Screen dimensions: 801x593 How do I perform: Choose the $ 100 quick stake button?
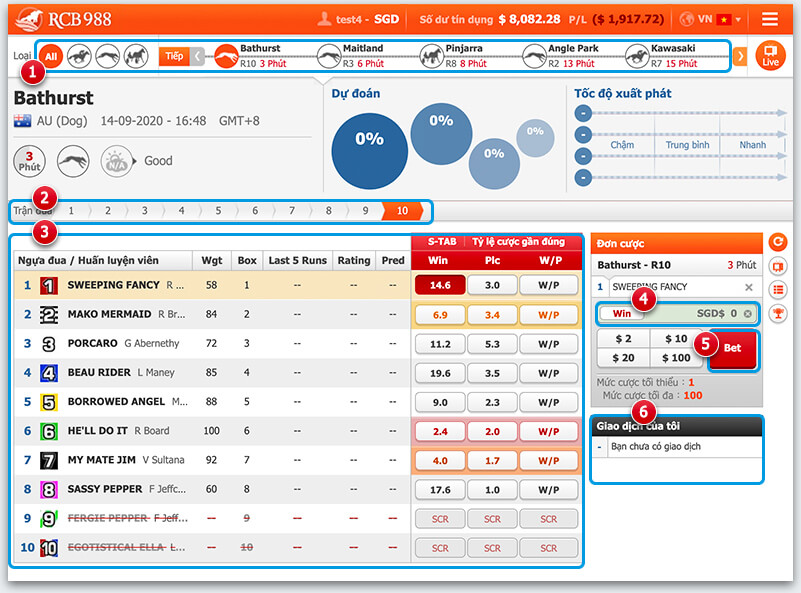pyautogui.click(x=676, y=358)
